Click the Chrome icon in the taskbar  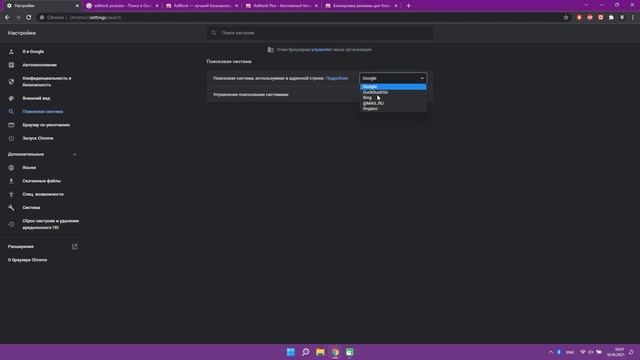[x=335, y=352]
